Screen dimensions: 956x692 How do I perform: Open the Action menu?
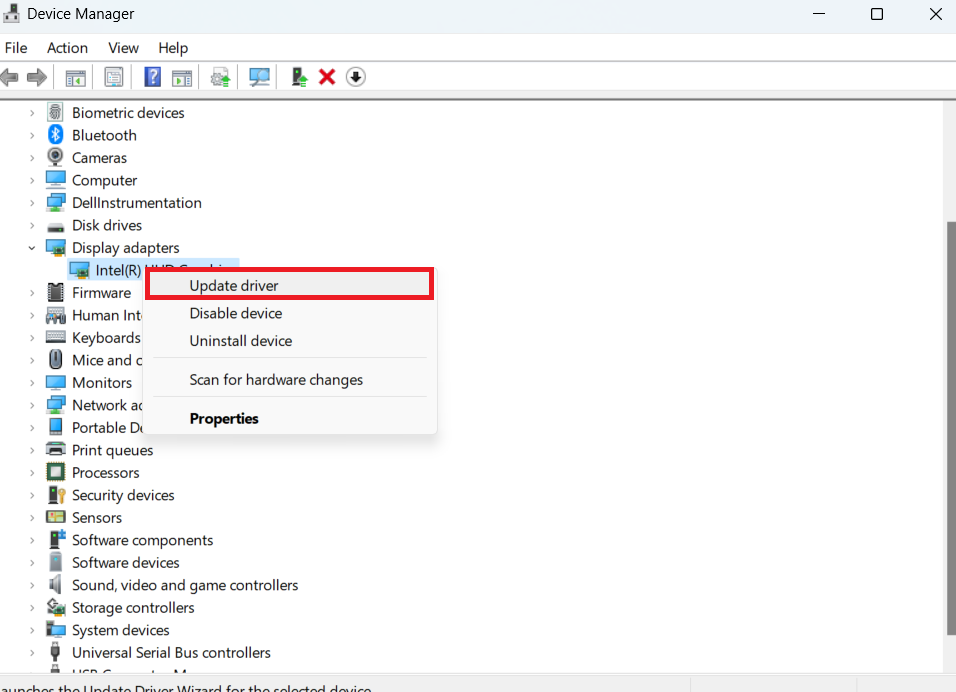pos(67,48)
